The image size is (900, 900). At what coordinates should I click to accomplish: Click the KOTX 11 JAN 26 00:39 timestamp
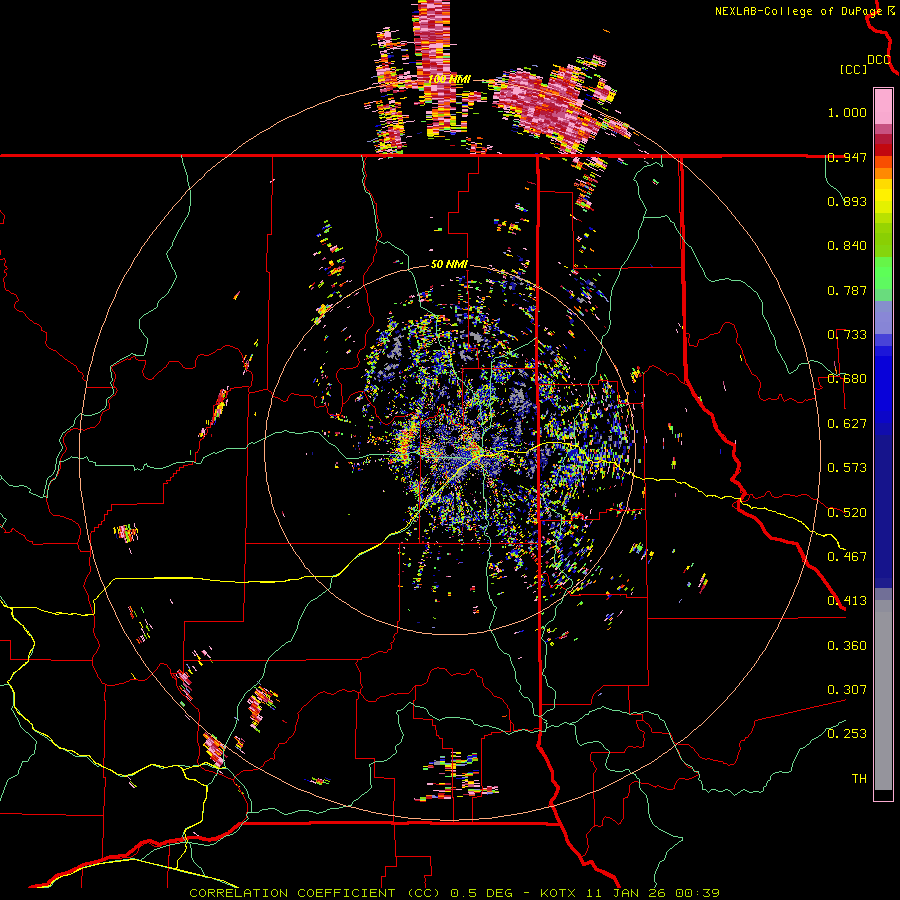pos(630,893)
